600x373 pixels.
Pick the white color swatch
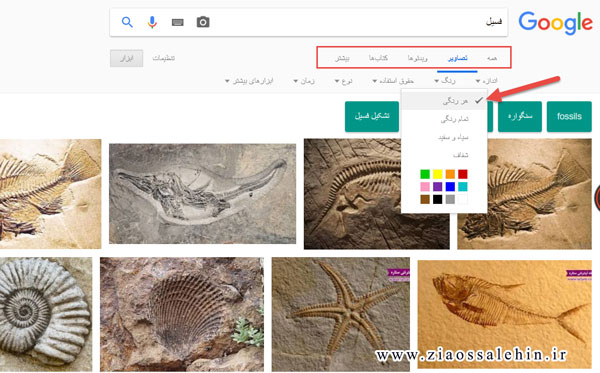tap(463, 199)
